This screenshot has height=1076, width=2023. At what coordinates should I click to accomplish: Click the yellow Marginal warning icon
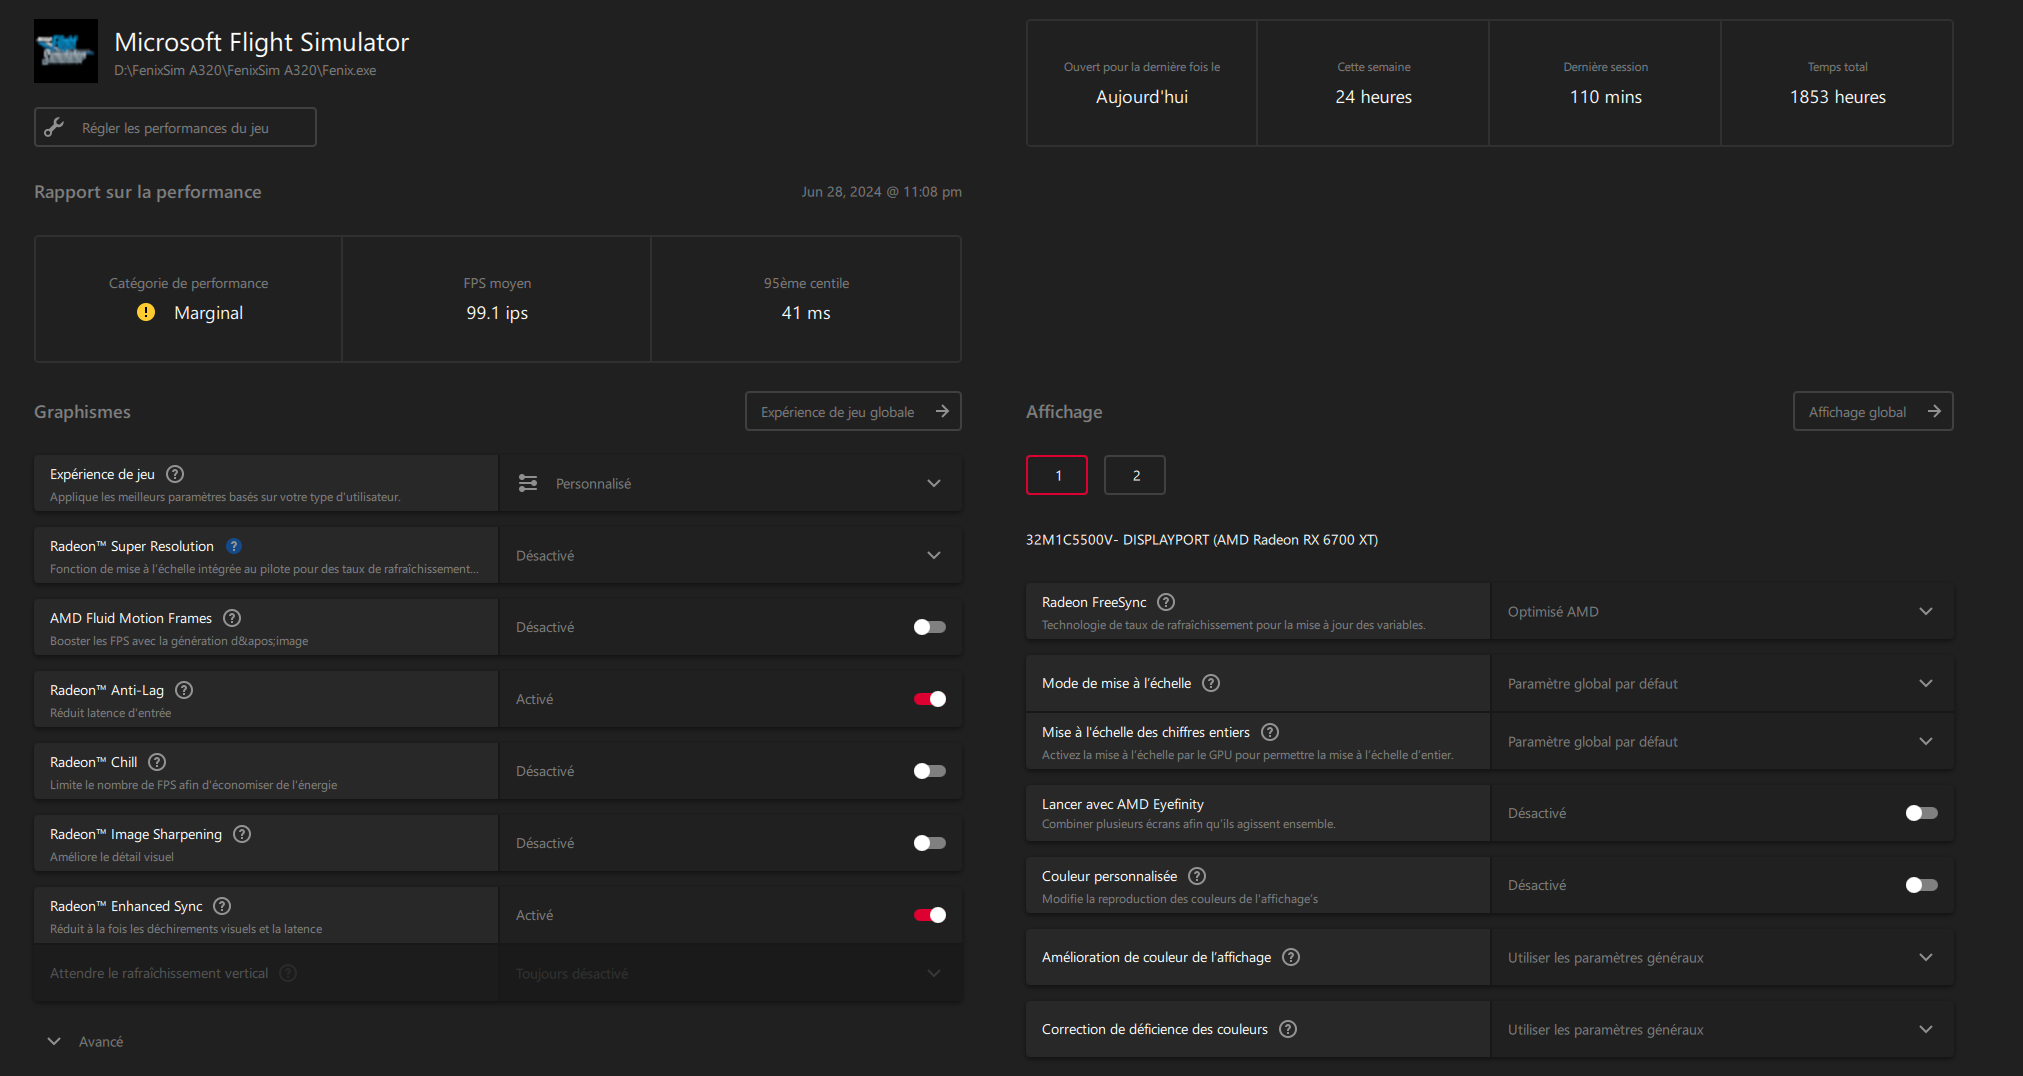[x=146, y=312]
